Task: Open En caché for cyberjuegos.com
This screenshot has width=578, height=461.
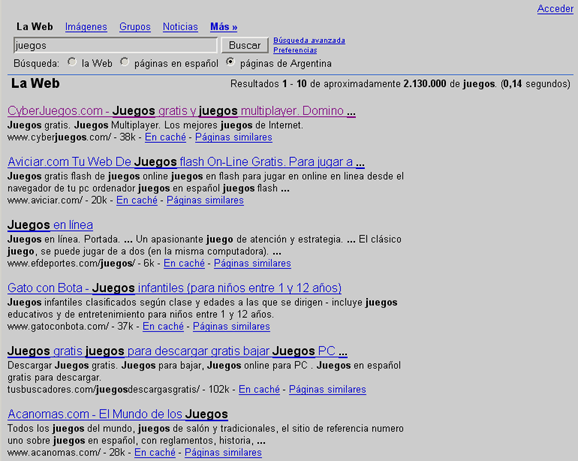Action: pyautogui.click(x=165, y=137)
